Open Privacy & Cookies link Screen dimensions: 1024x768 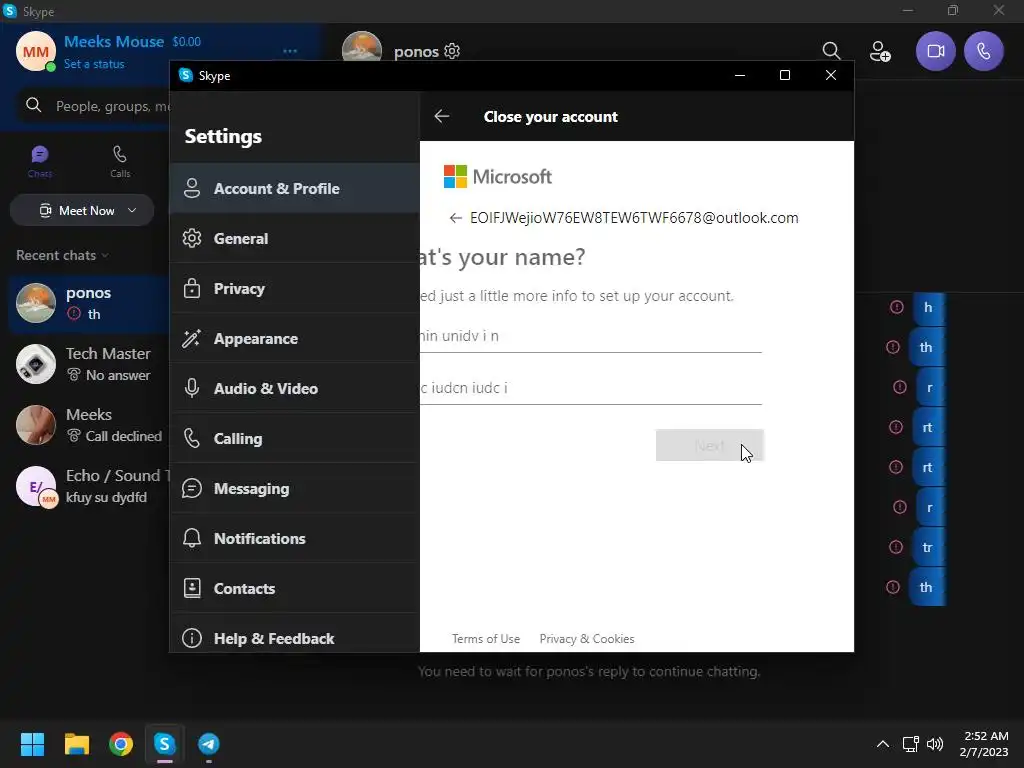click(586, 639)
